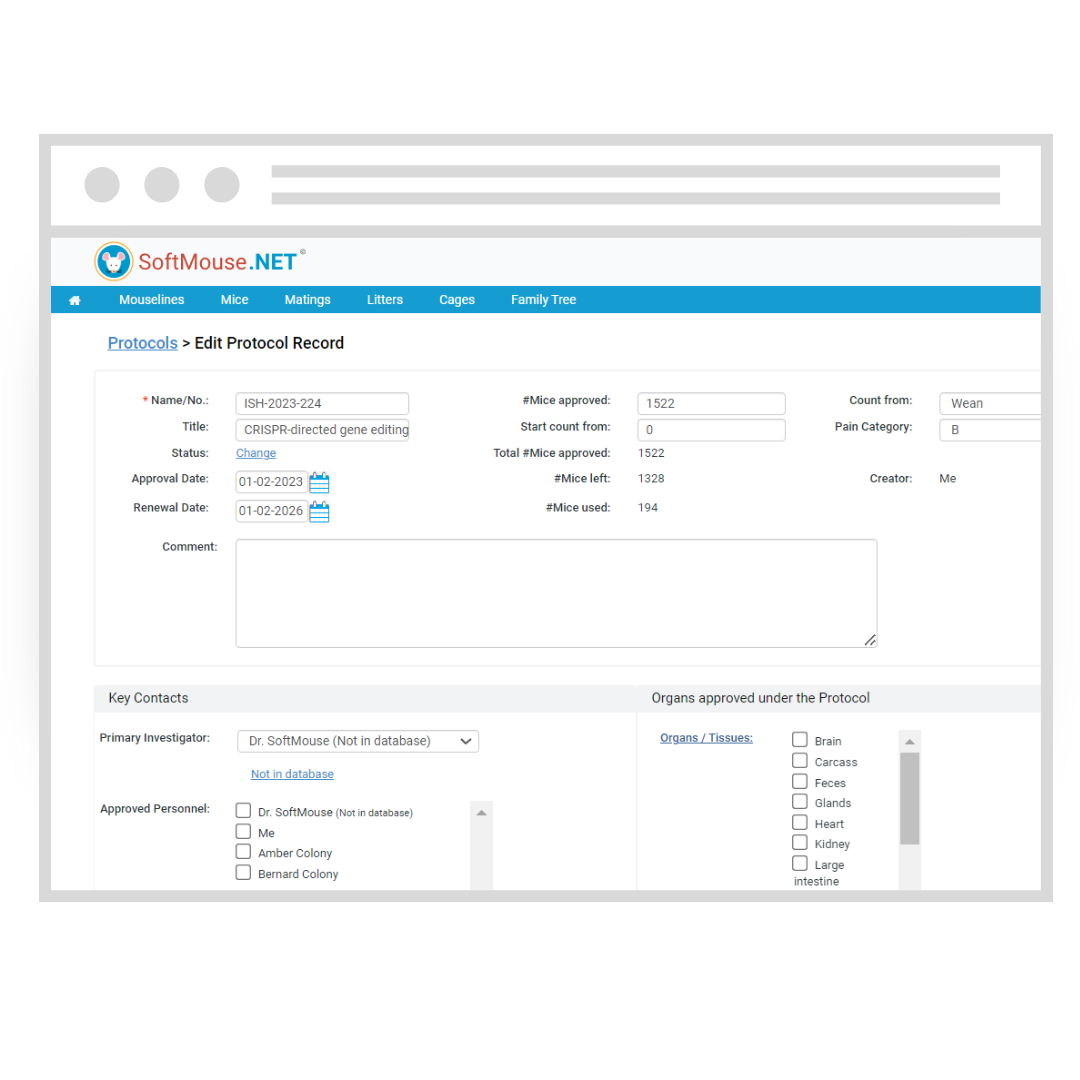
Task: Open the Mouselines menu
Action: [152, 300]
